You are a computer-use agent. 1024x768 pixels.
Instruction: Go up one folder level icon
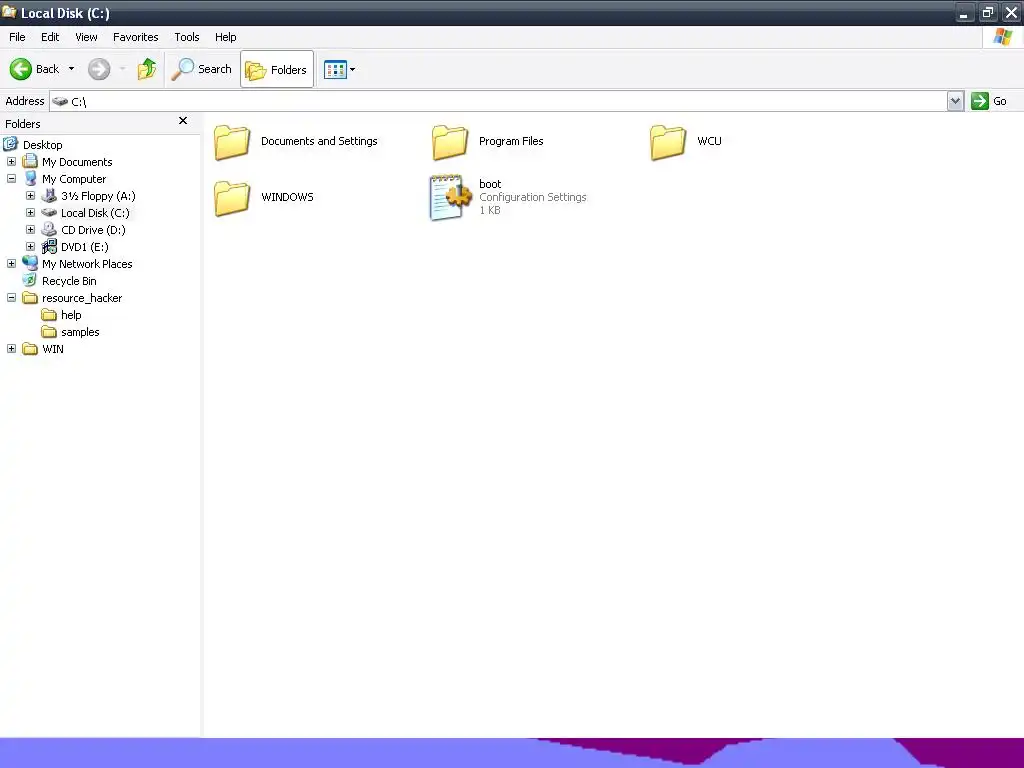[x=147, y=69]
